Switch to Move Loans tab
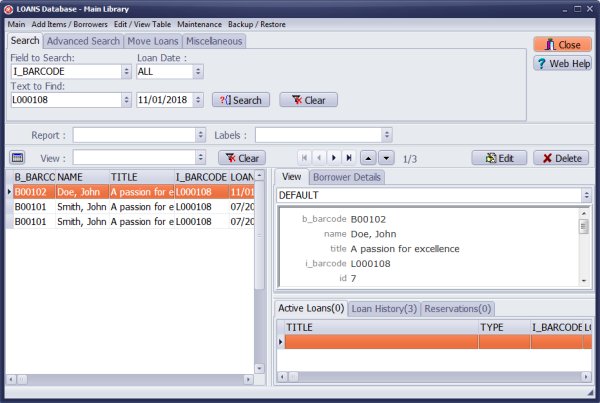Viewport: 600px width, 403px height. (153, 41)
